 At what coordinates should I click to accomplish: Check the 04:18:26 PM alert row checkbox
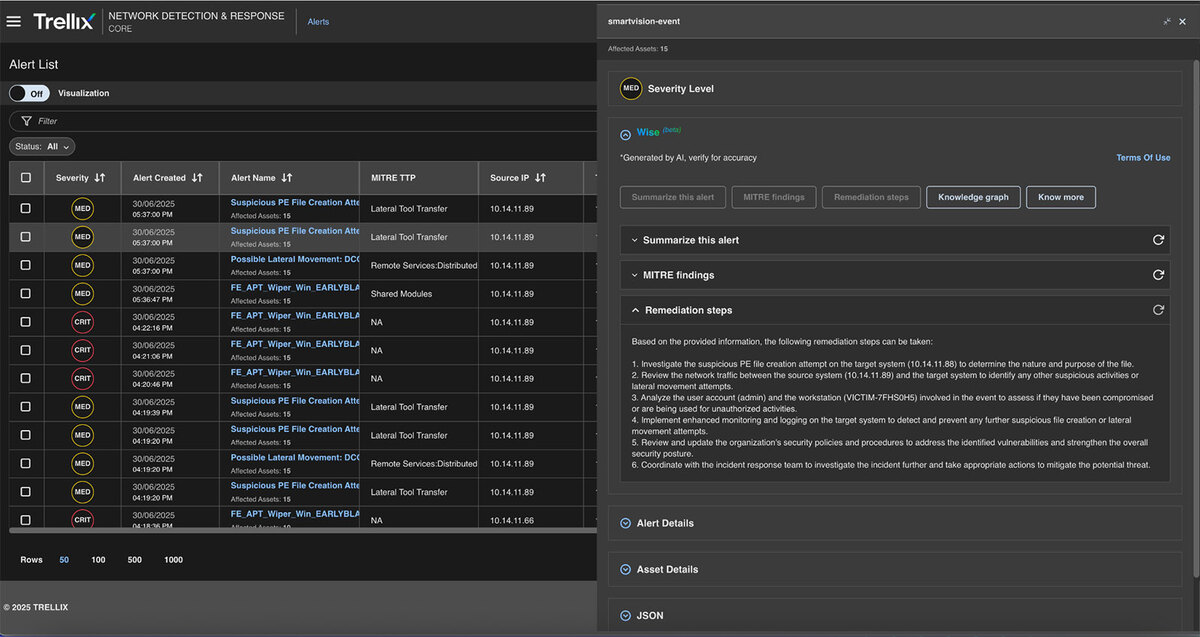click(26, 520)
